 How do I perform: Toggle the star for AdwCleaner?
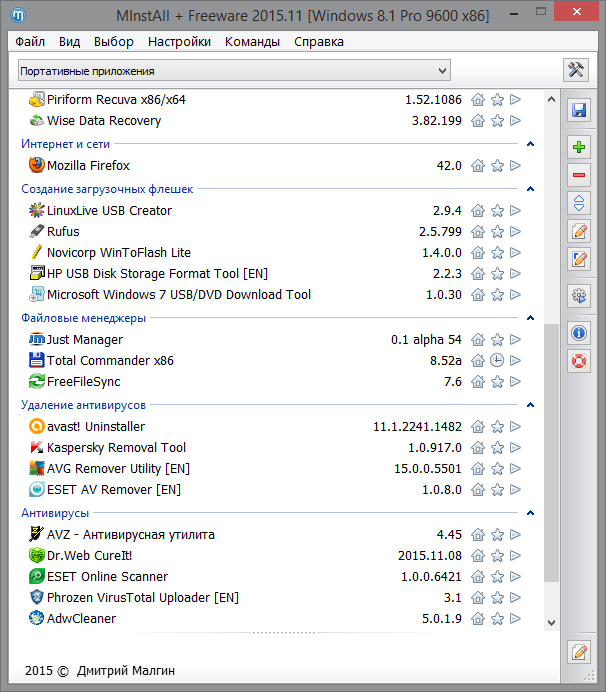(x=497, y=619)
